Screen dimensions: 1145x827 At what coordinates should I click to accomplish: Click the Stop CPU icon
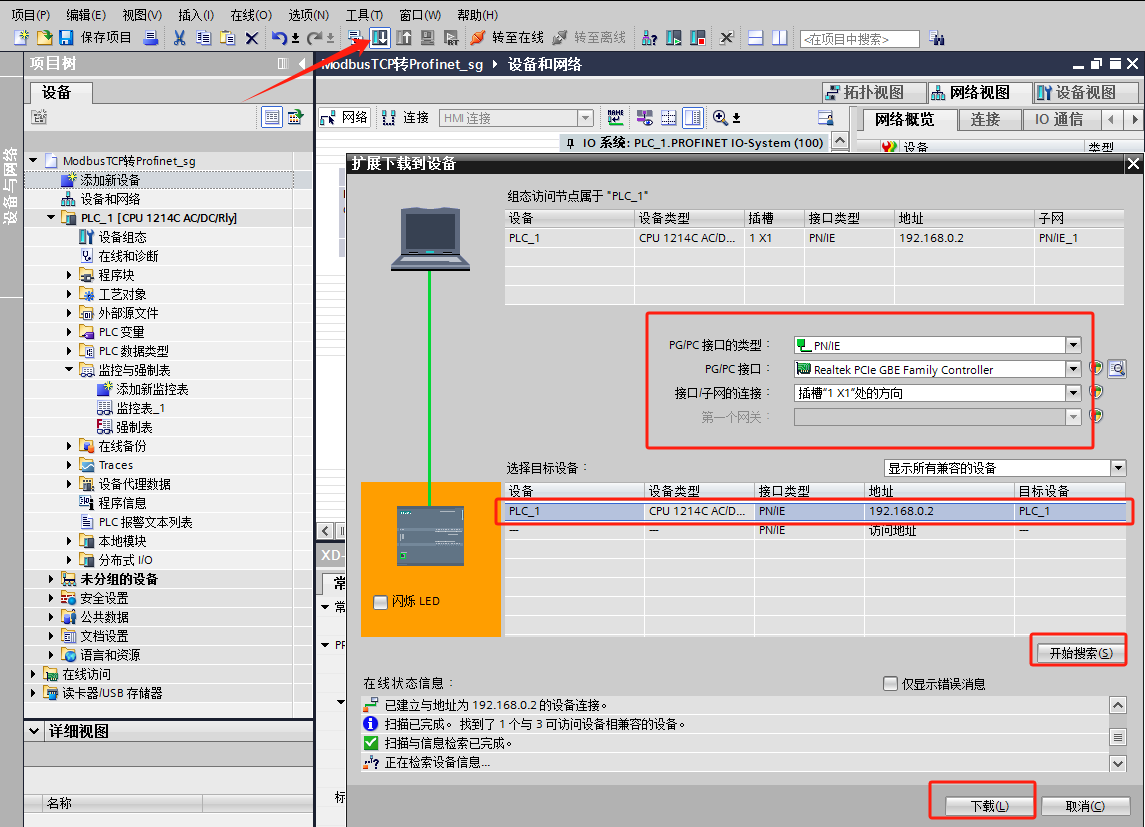point(697,38)
